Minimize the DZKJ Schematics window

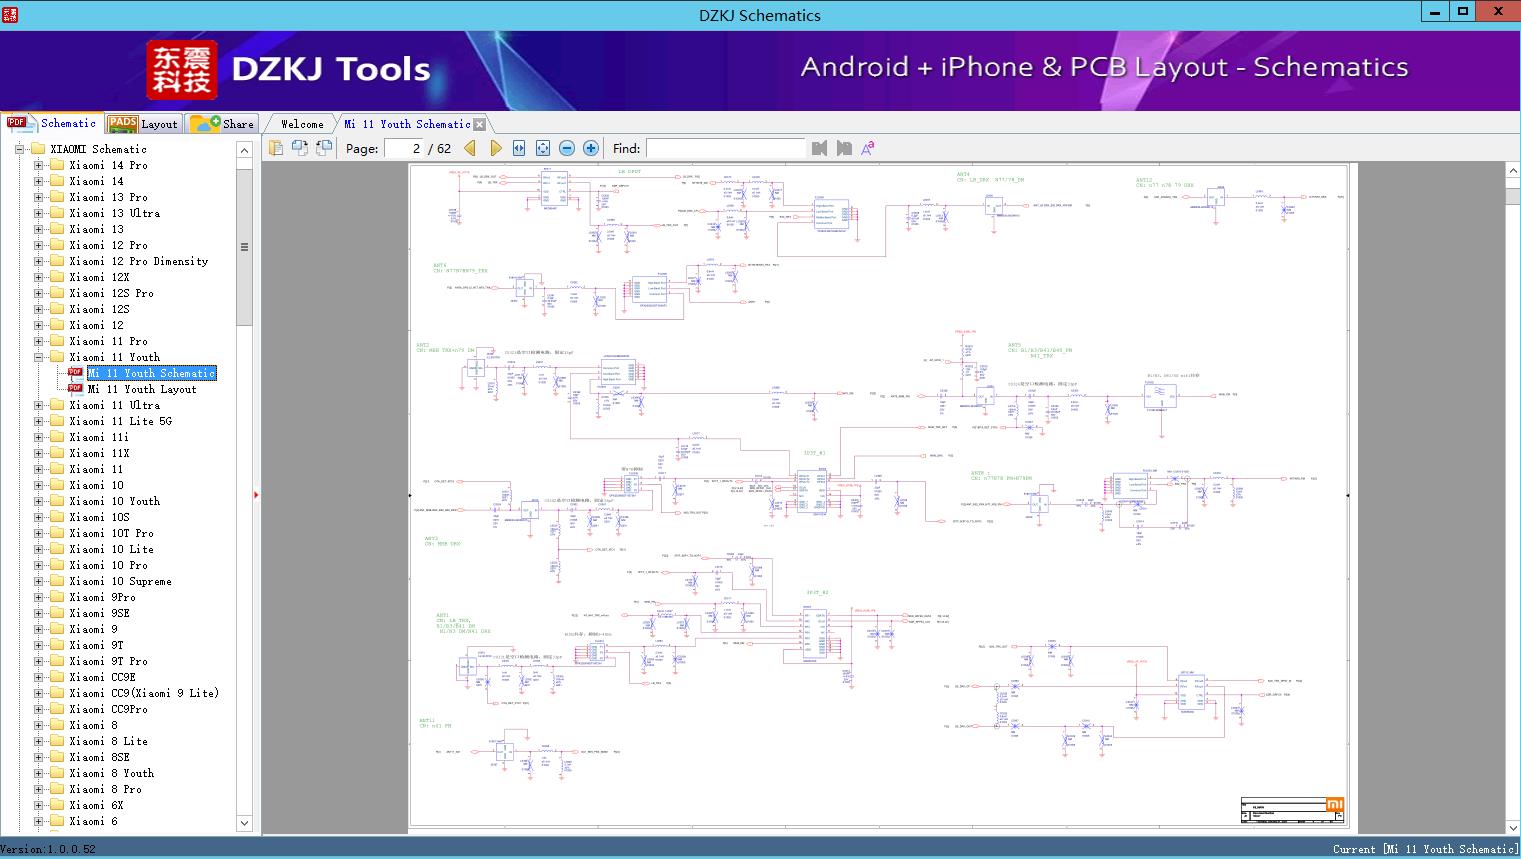[1435, 12]
